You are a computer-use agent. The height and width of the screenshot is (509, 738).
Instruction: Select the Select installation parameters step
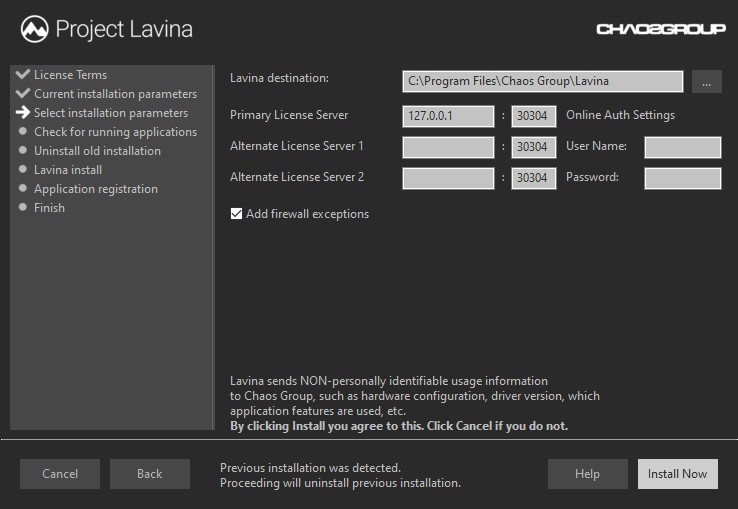point(111,113)
